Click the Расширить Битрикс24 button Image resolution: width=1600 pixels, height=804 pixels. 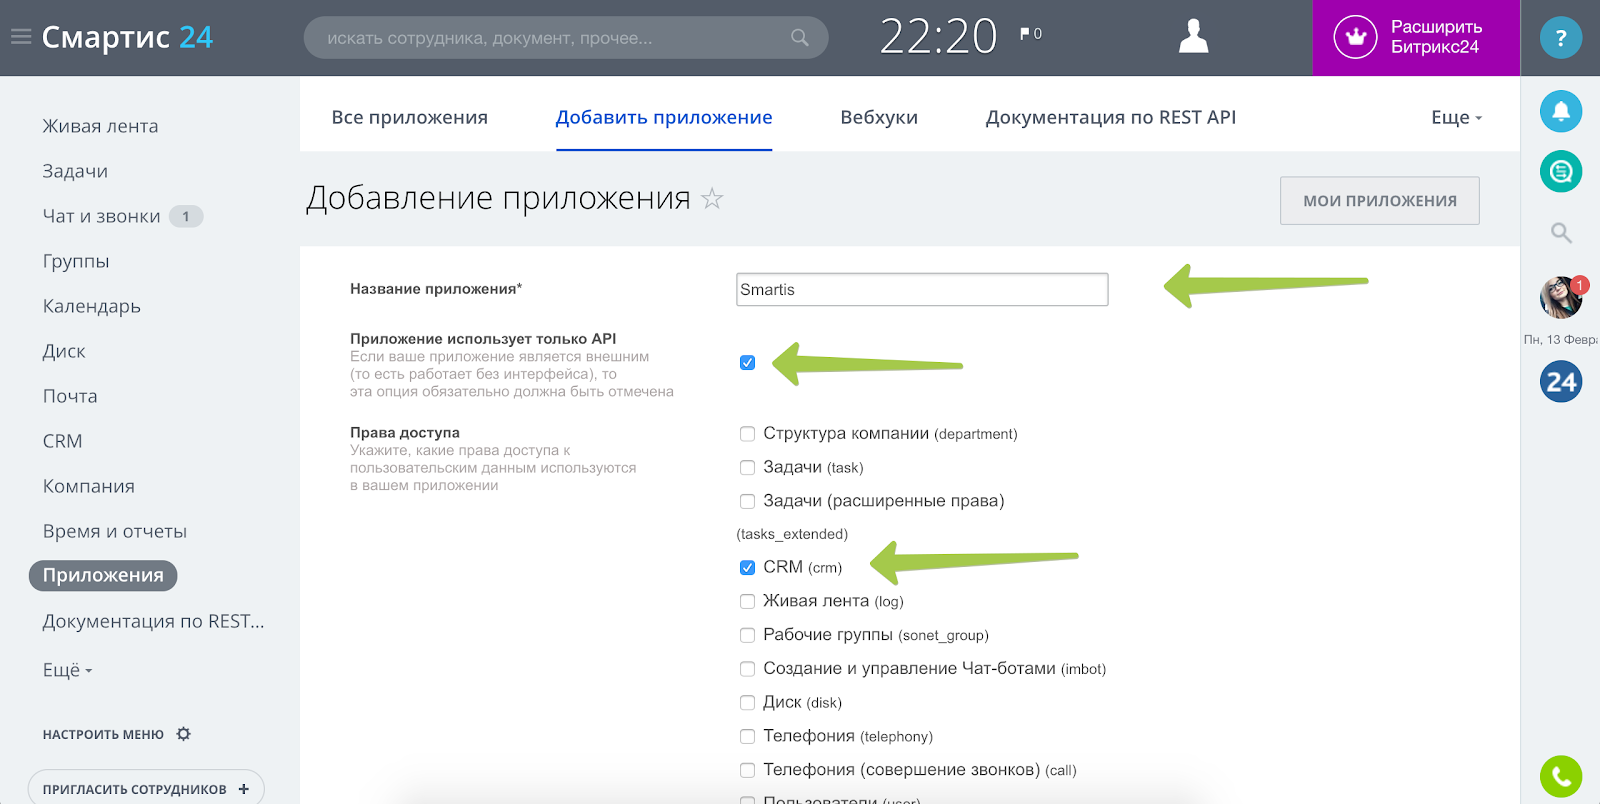pyautogui.click(x=1415, y=37)
